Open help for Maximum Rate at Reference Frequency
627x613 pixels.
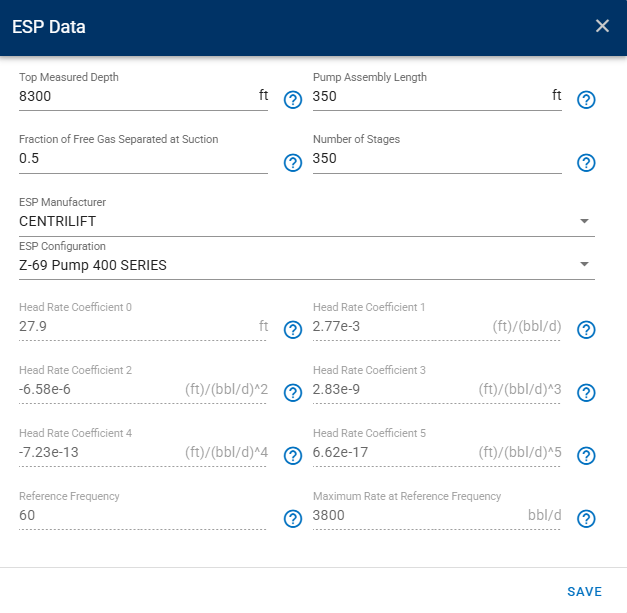tap(587, 518)
